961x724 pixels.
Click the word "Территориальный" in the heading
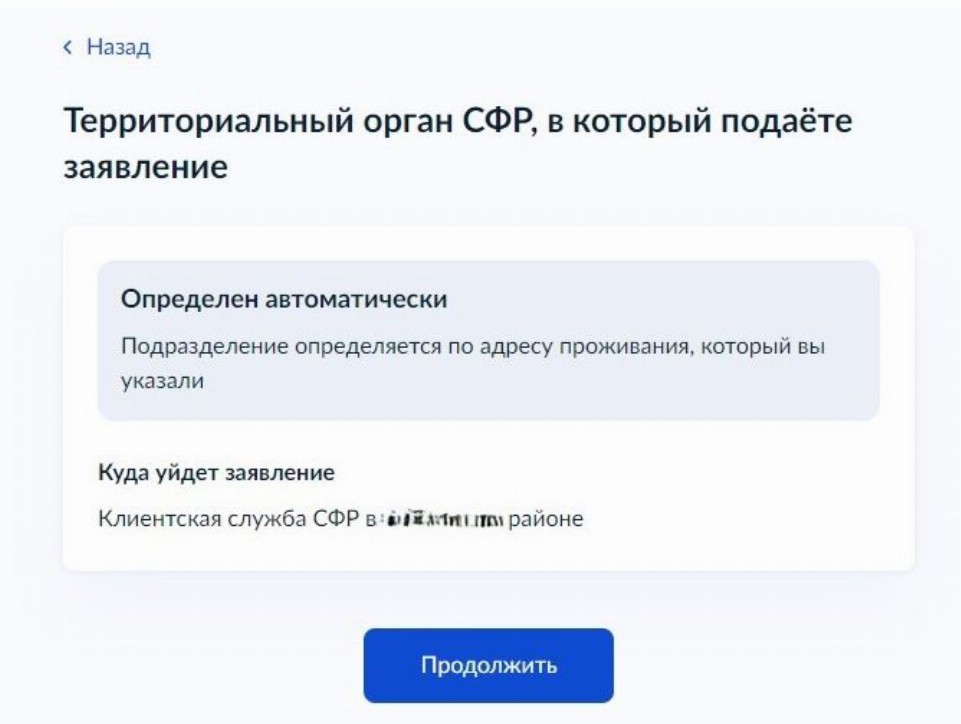click(209, 122)
